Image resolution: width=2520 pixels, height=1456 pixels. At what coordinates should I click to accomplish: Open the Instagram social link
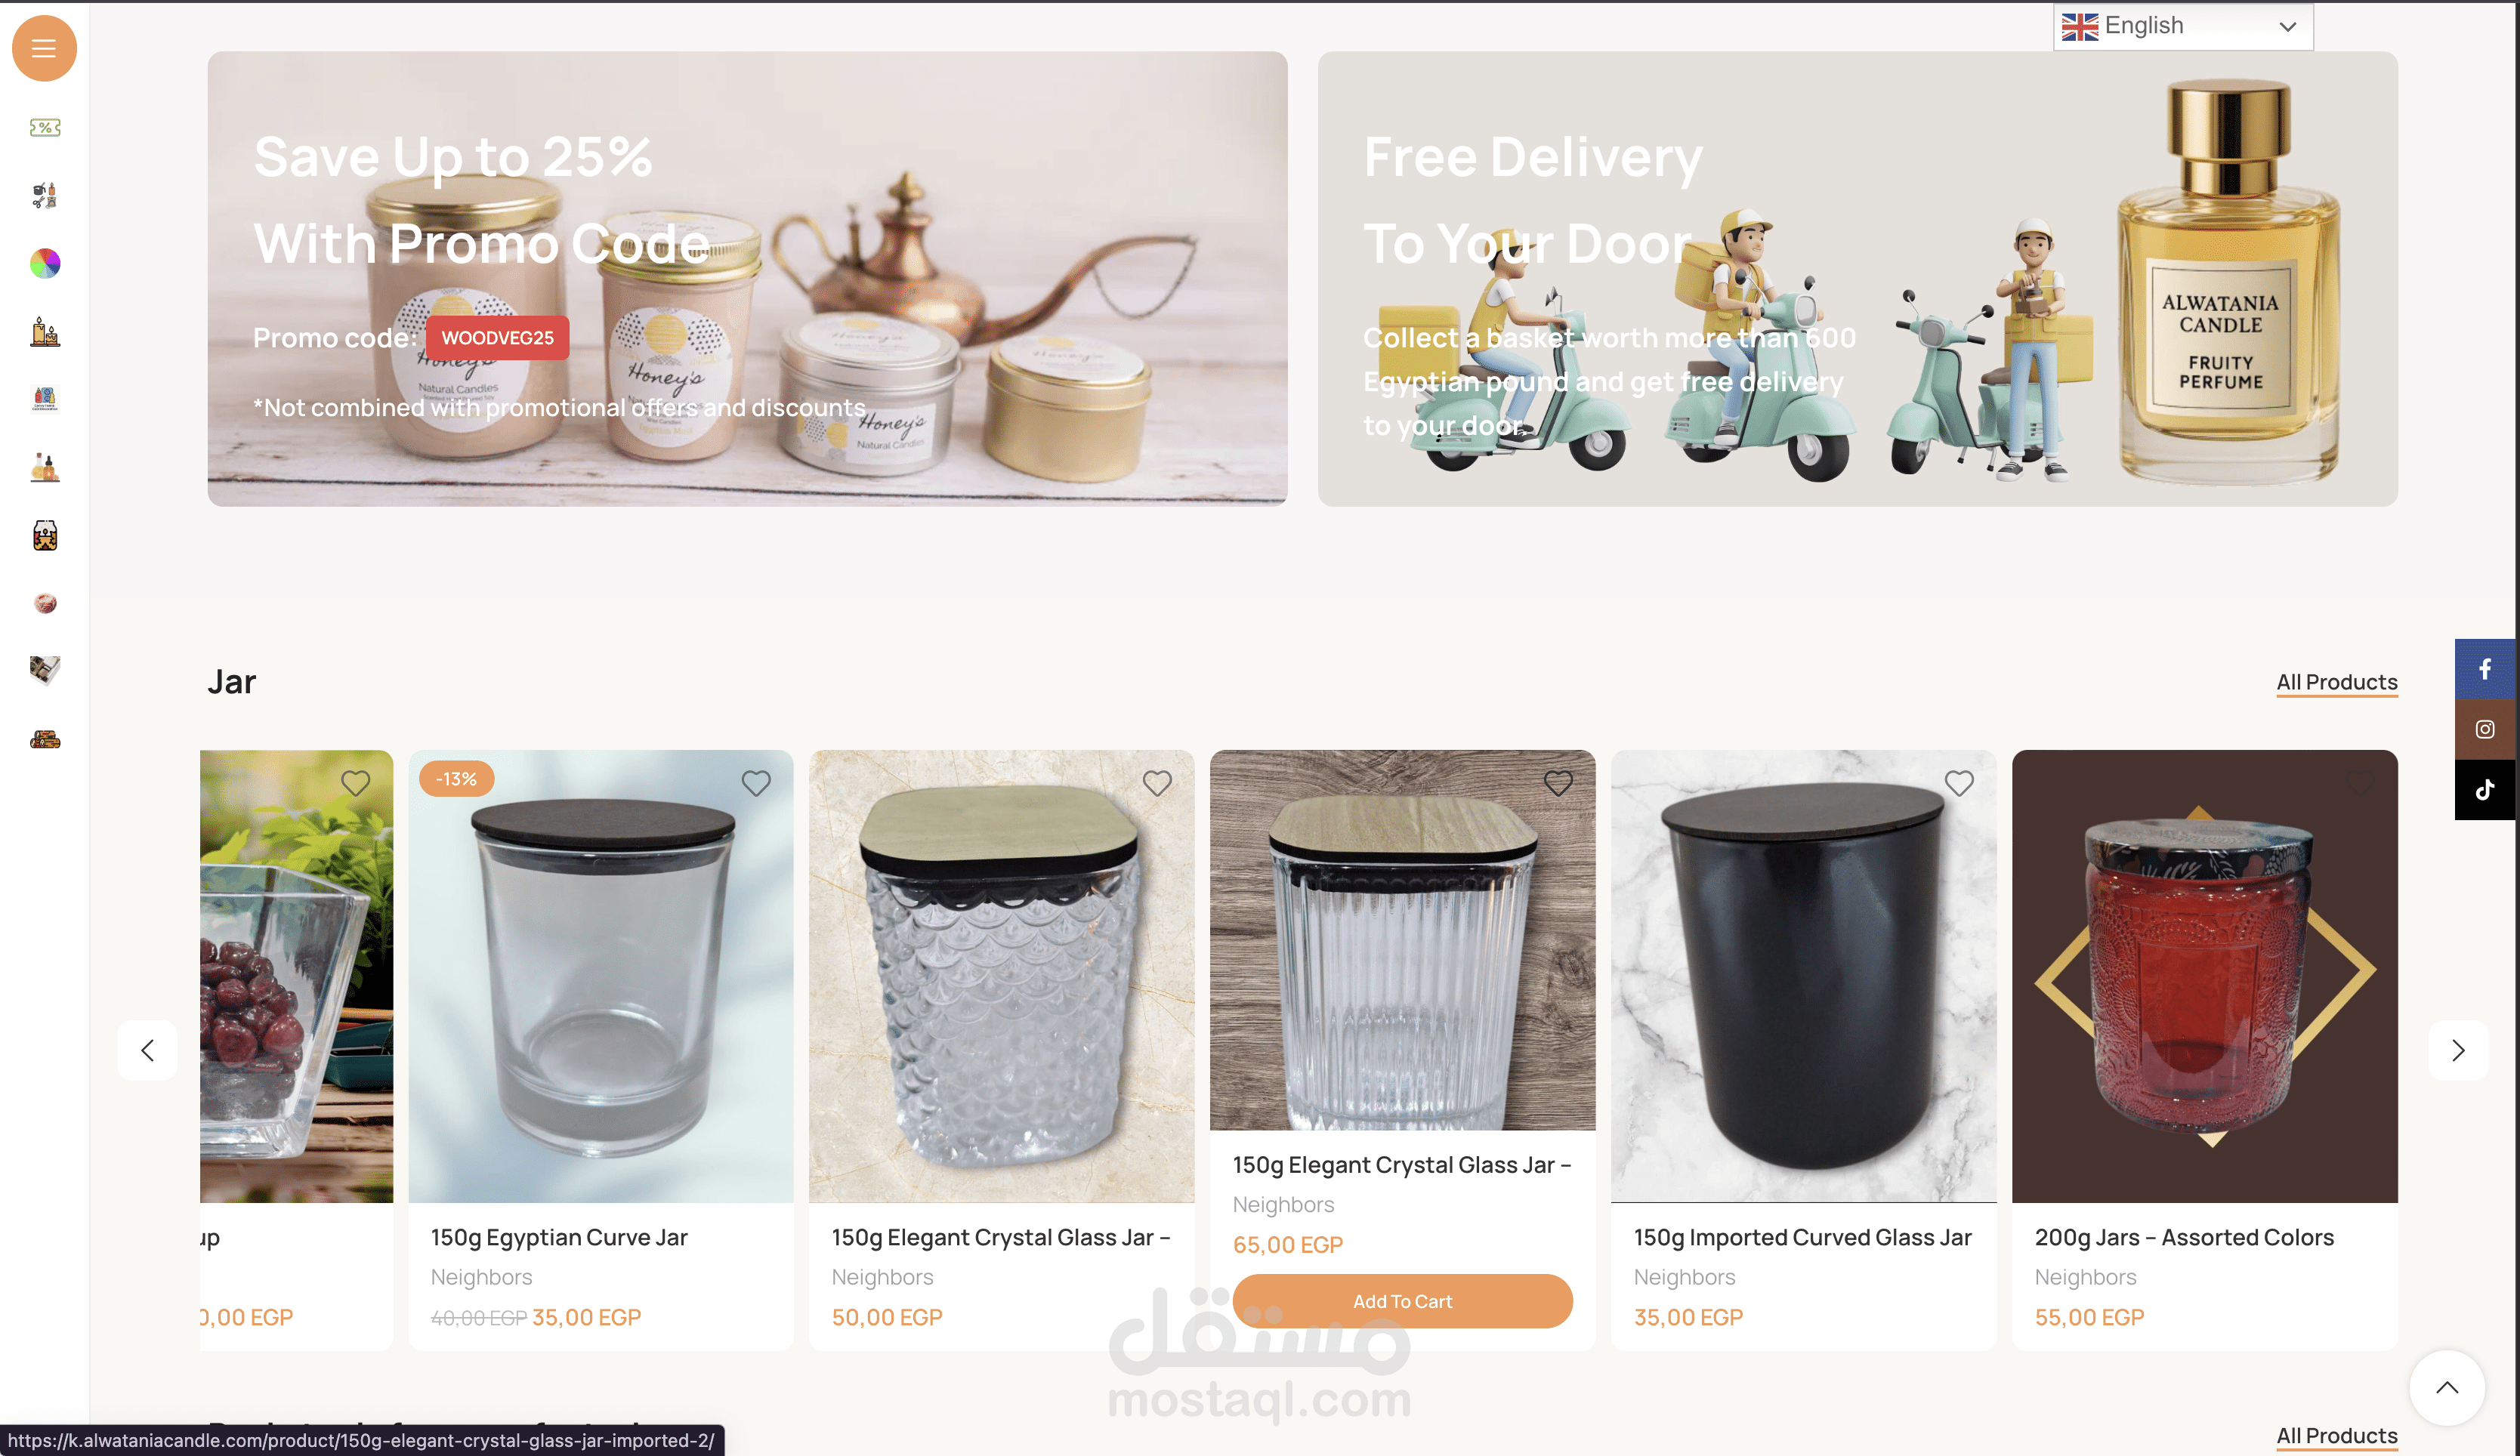[2484, 729]
